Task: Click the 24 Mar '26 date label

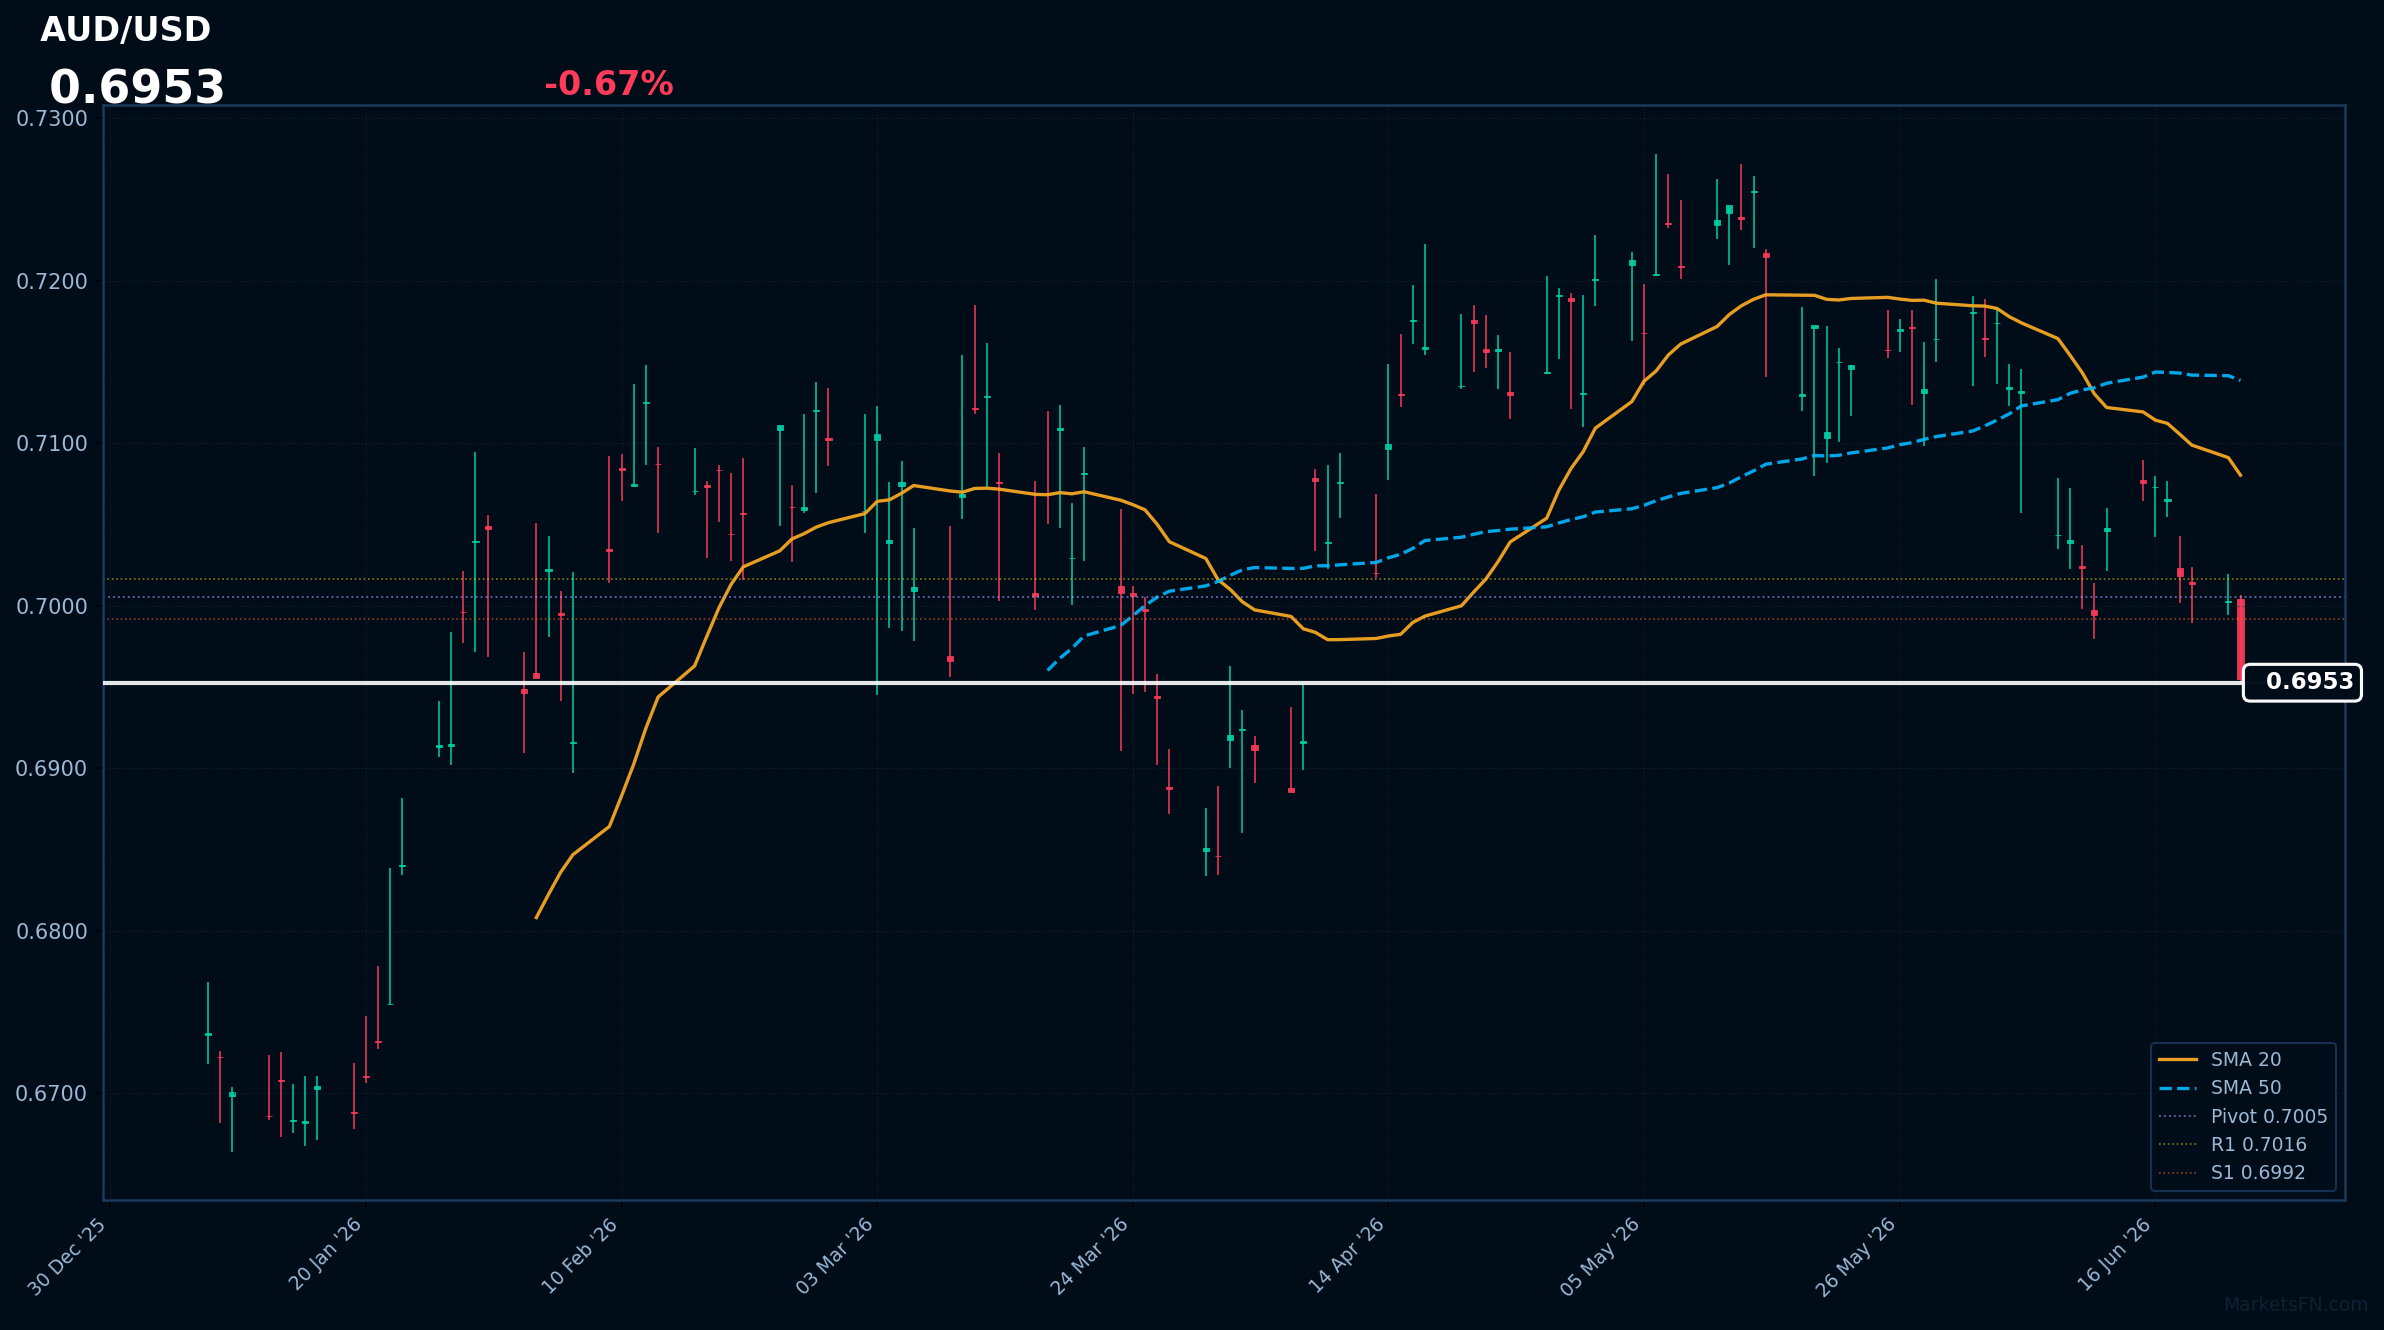Action: tap(1090, 1256)
